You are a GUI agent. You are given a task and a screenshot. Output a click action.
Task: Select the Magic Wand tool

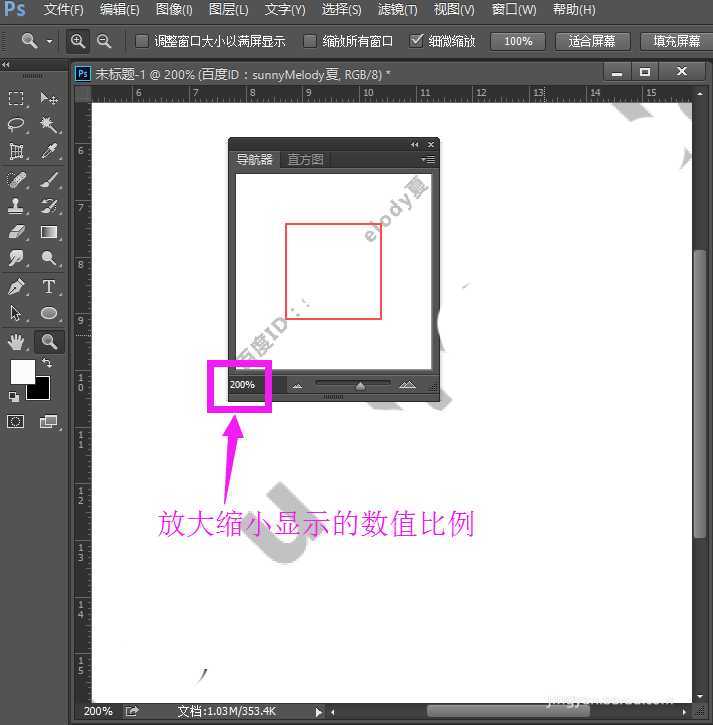[x=48, y=125]
